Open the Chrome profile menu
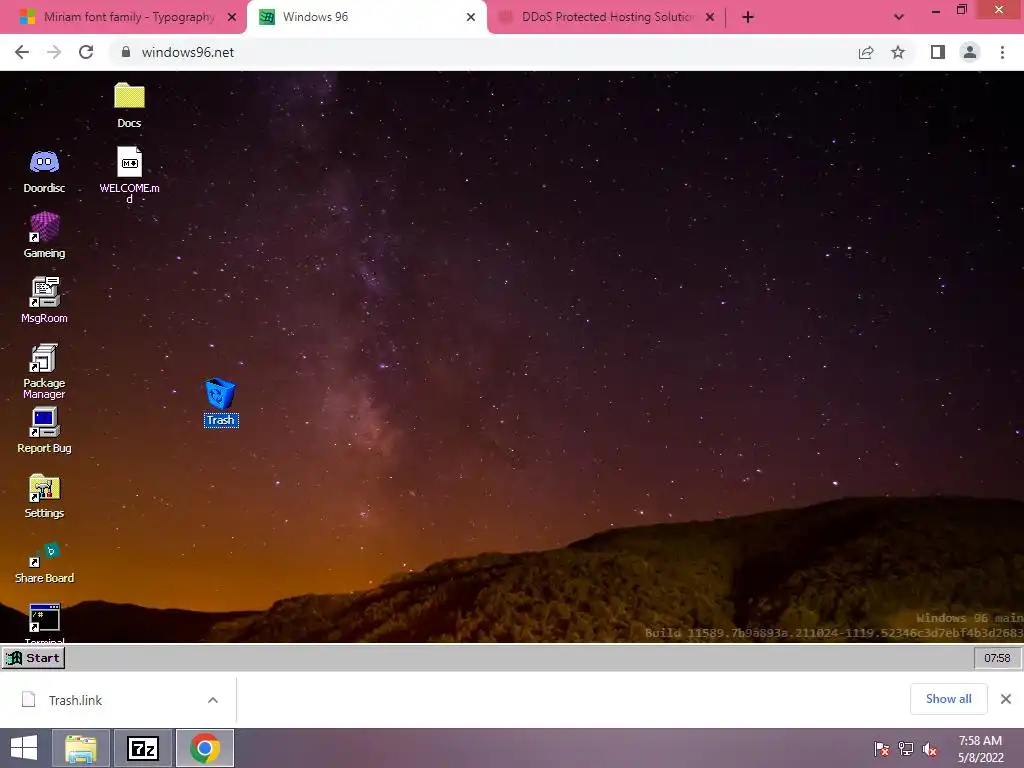The width and height of the screenshot is (1024, 768). (x=970, y=52)
